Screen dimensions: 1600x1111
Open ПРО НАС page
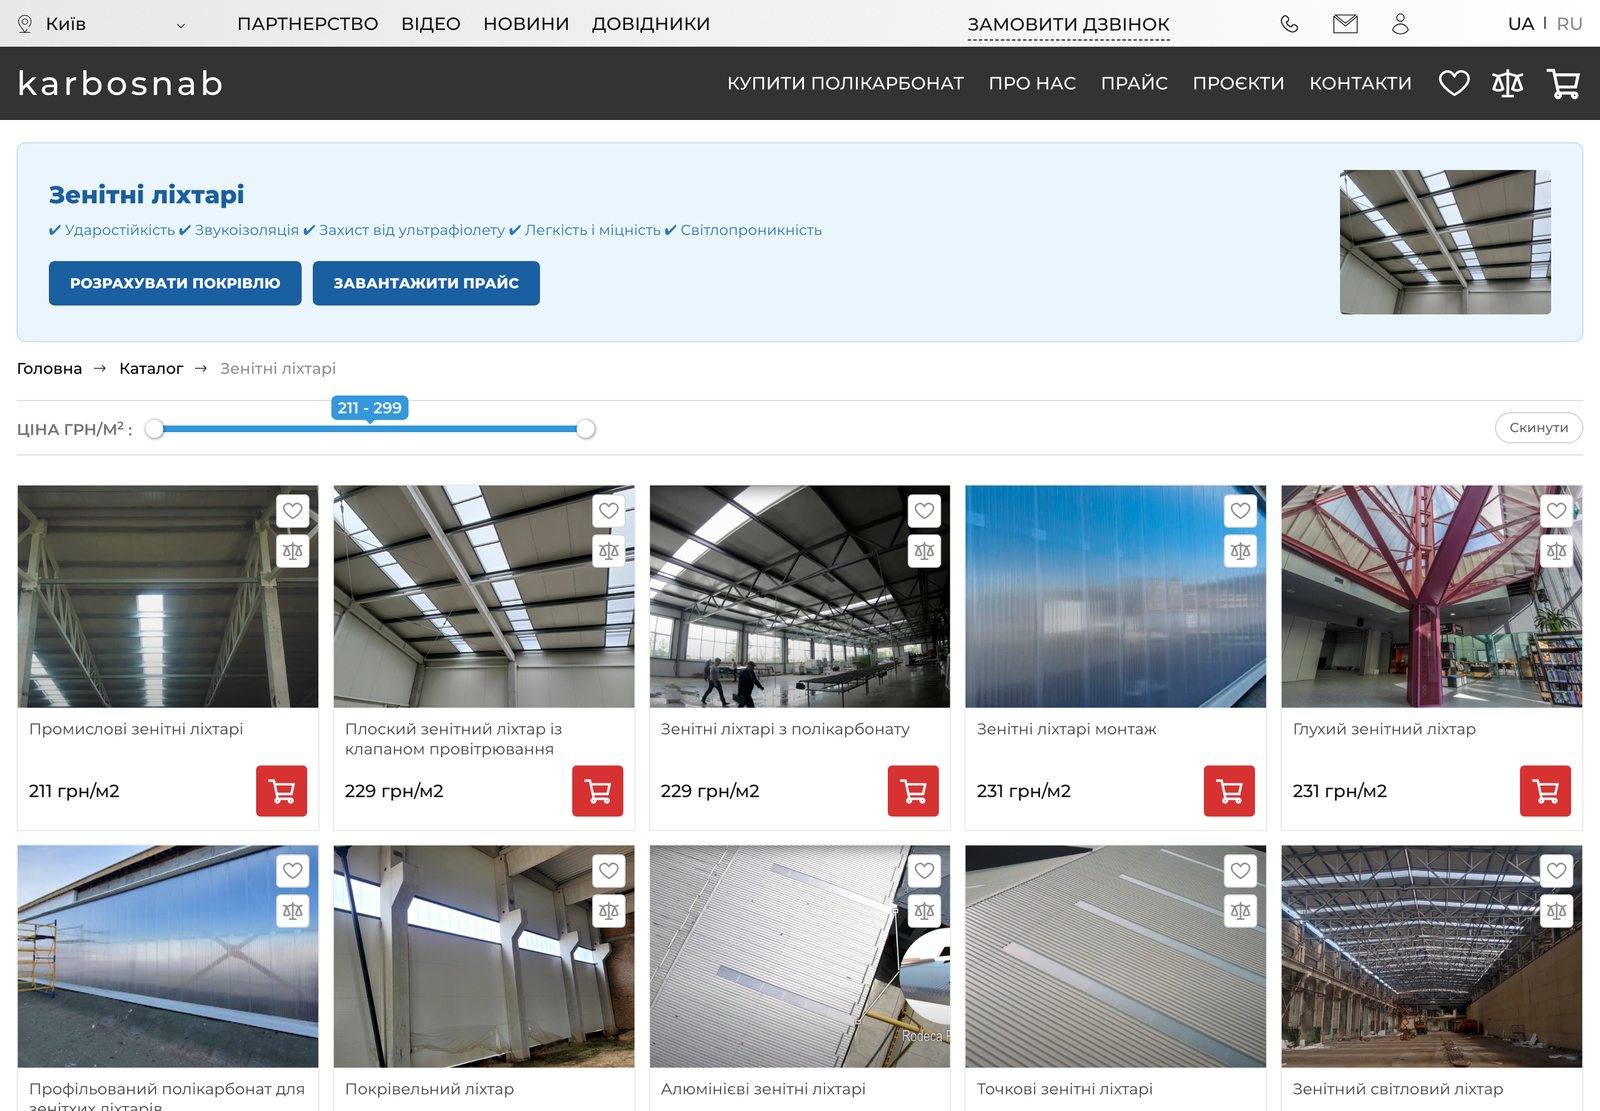[1032, 83]
